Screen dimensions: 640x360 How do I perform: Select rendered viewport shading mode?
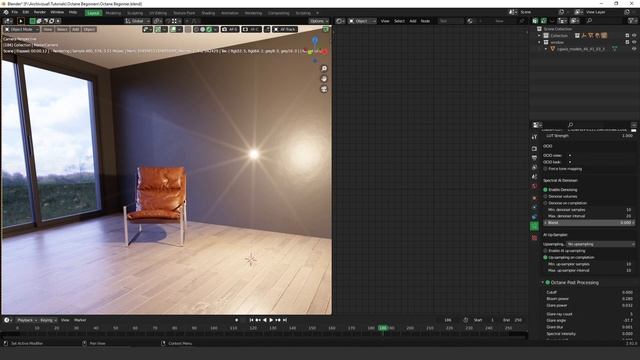209,29
